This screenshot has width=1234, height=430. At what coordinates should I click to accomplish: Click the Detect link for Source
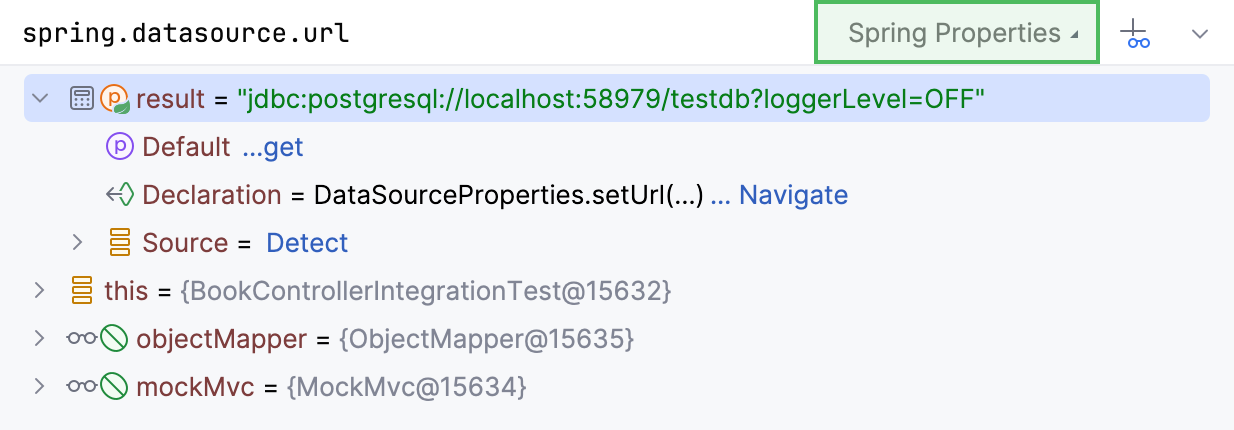pos(307,243)
